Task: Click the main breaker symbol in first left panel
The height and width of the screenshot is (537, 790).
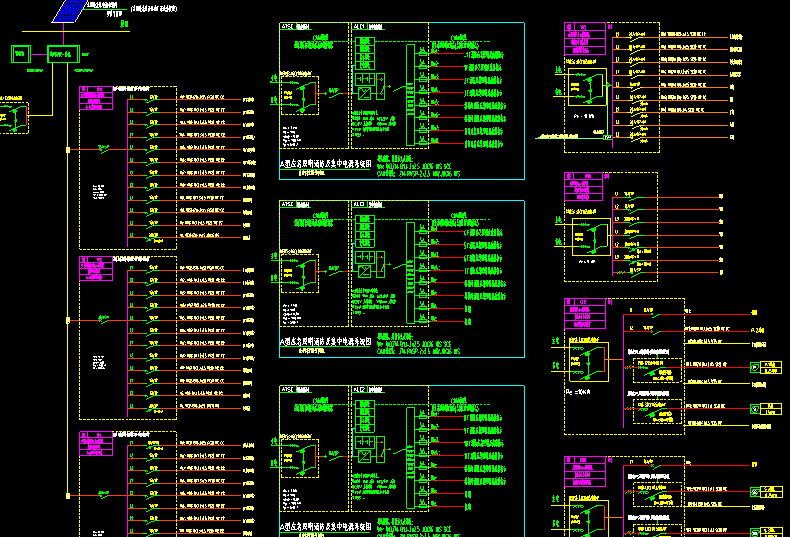Action: point(103,149)
